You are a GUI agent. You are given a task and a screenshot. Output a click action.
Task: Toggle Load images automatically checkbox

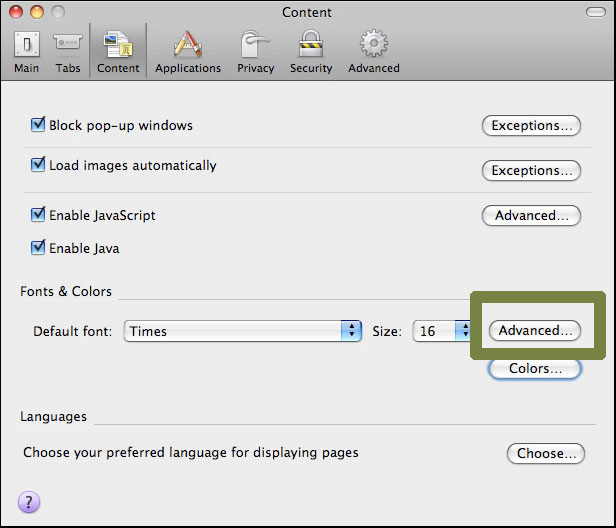point(39,165)
